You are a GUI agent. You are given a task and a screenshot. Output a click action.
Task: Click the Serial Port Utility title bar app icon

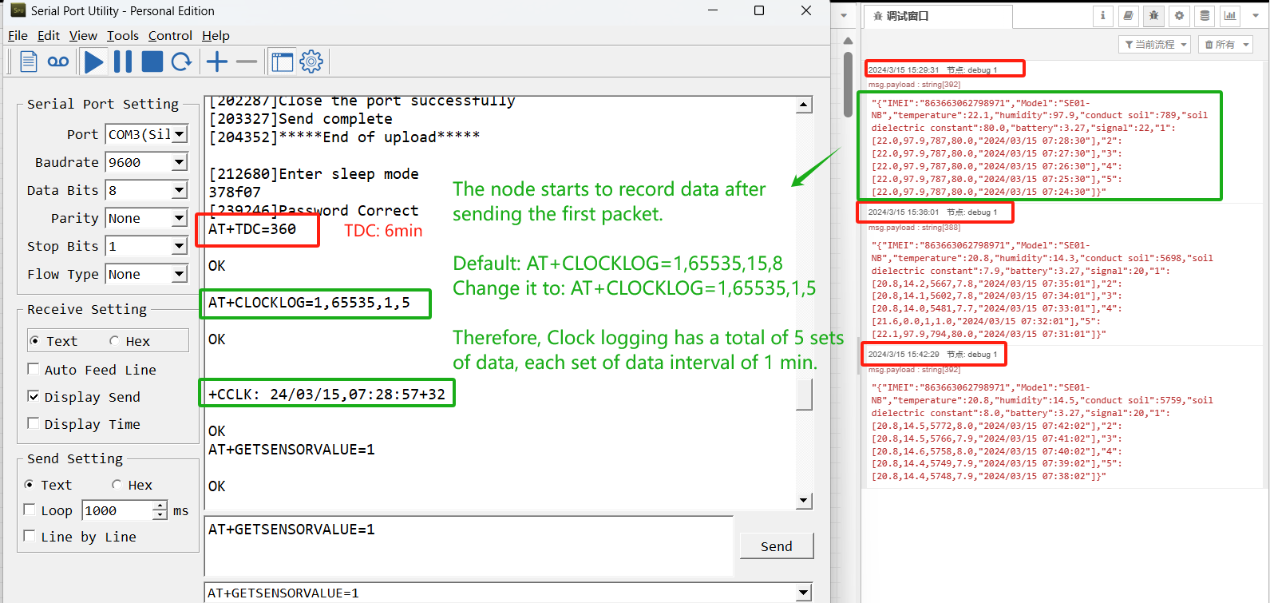(17, 11)
